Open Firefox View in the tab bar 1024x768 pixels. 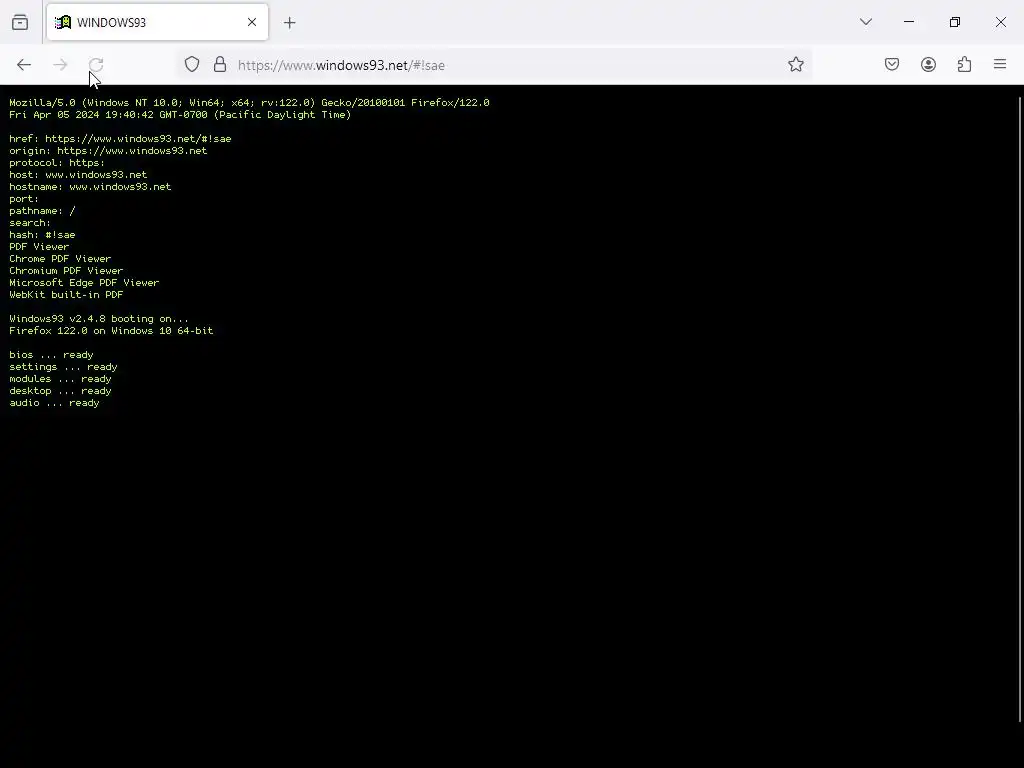pyautogui.click(x=20, y=22)
